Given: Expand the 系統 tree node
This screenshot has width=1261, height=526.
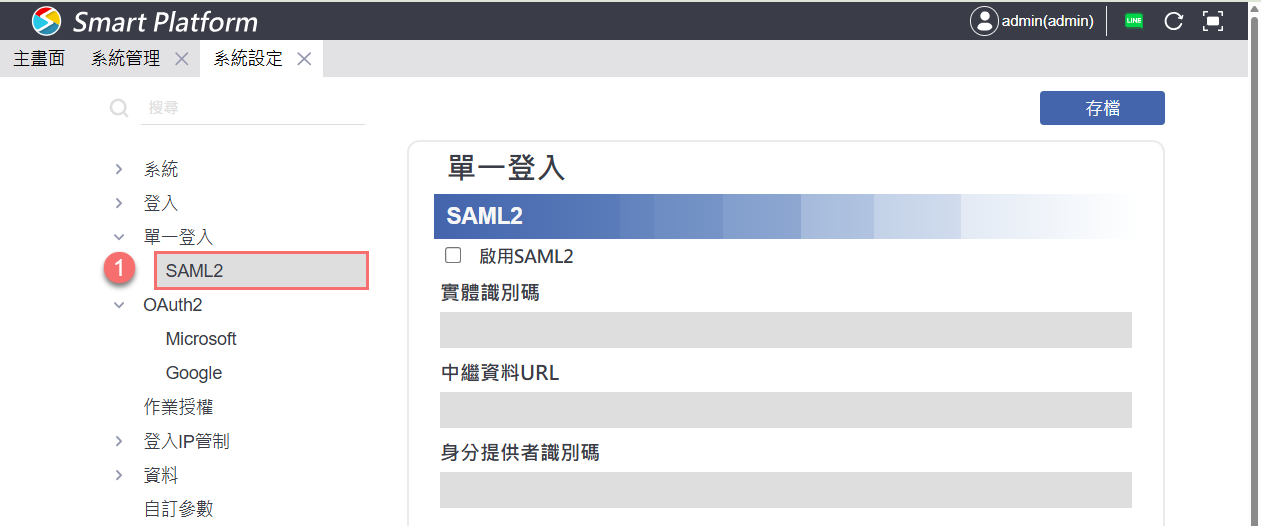Looking at the screenshot, I should [x=119, y=170].
